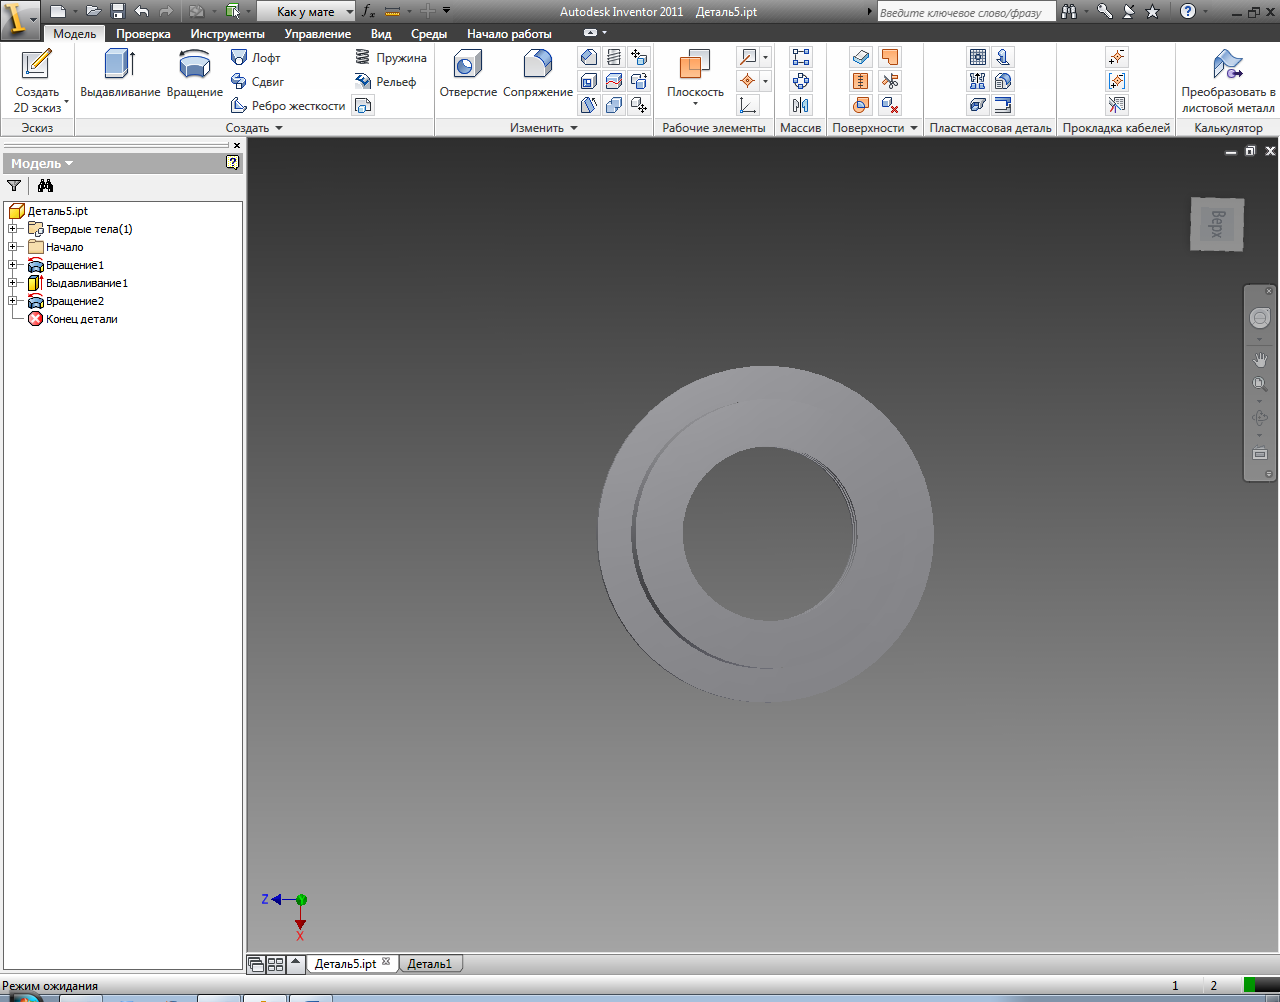Open the Управление ribbon tab

pyautogui.click(x=317, y=34)
